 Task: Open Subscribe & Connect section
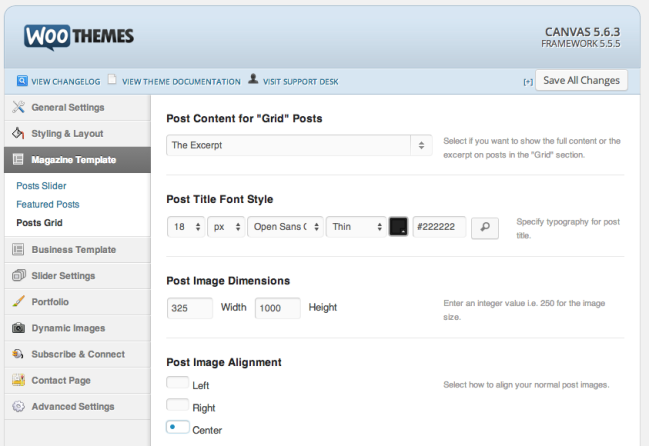(77, 354)
